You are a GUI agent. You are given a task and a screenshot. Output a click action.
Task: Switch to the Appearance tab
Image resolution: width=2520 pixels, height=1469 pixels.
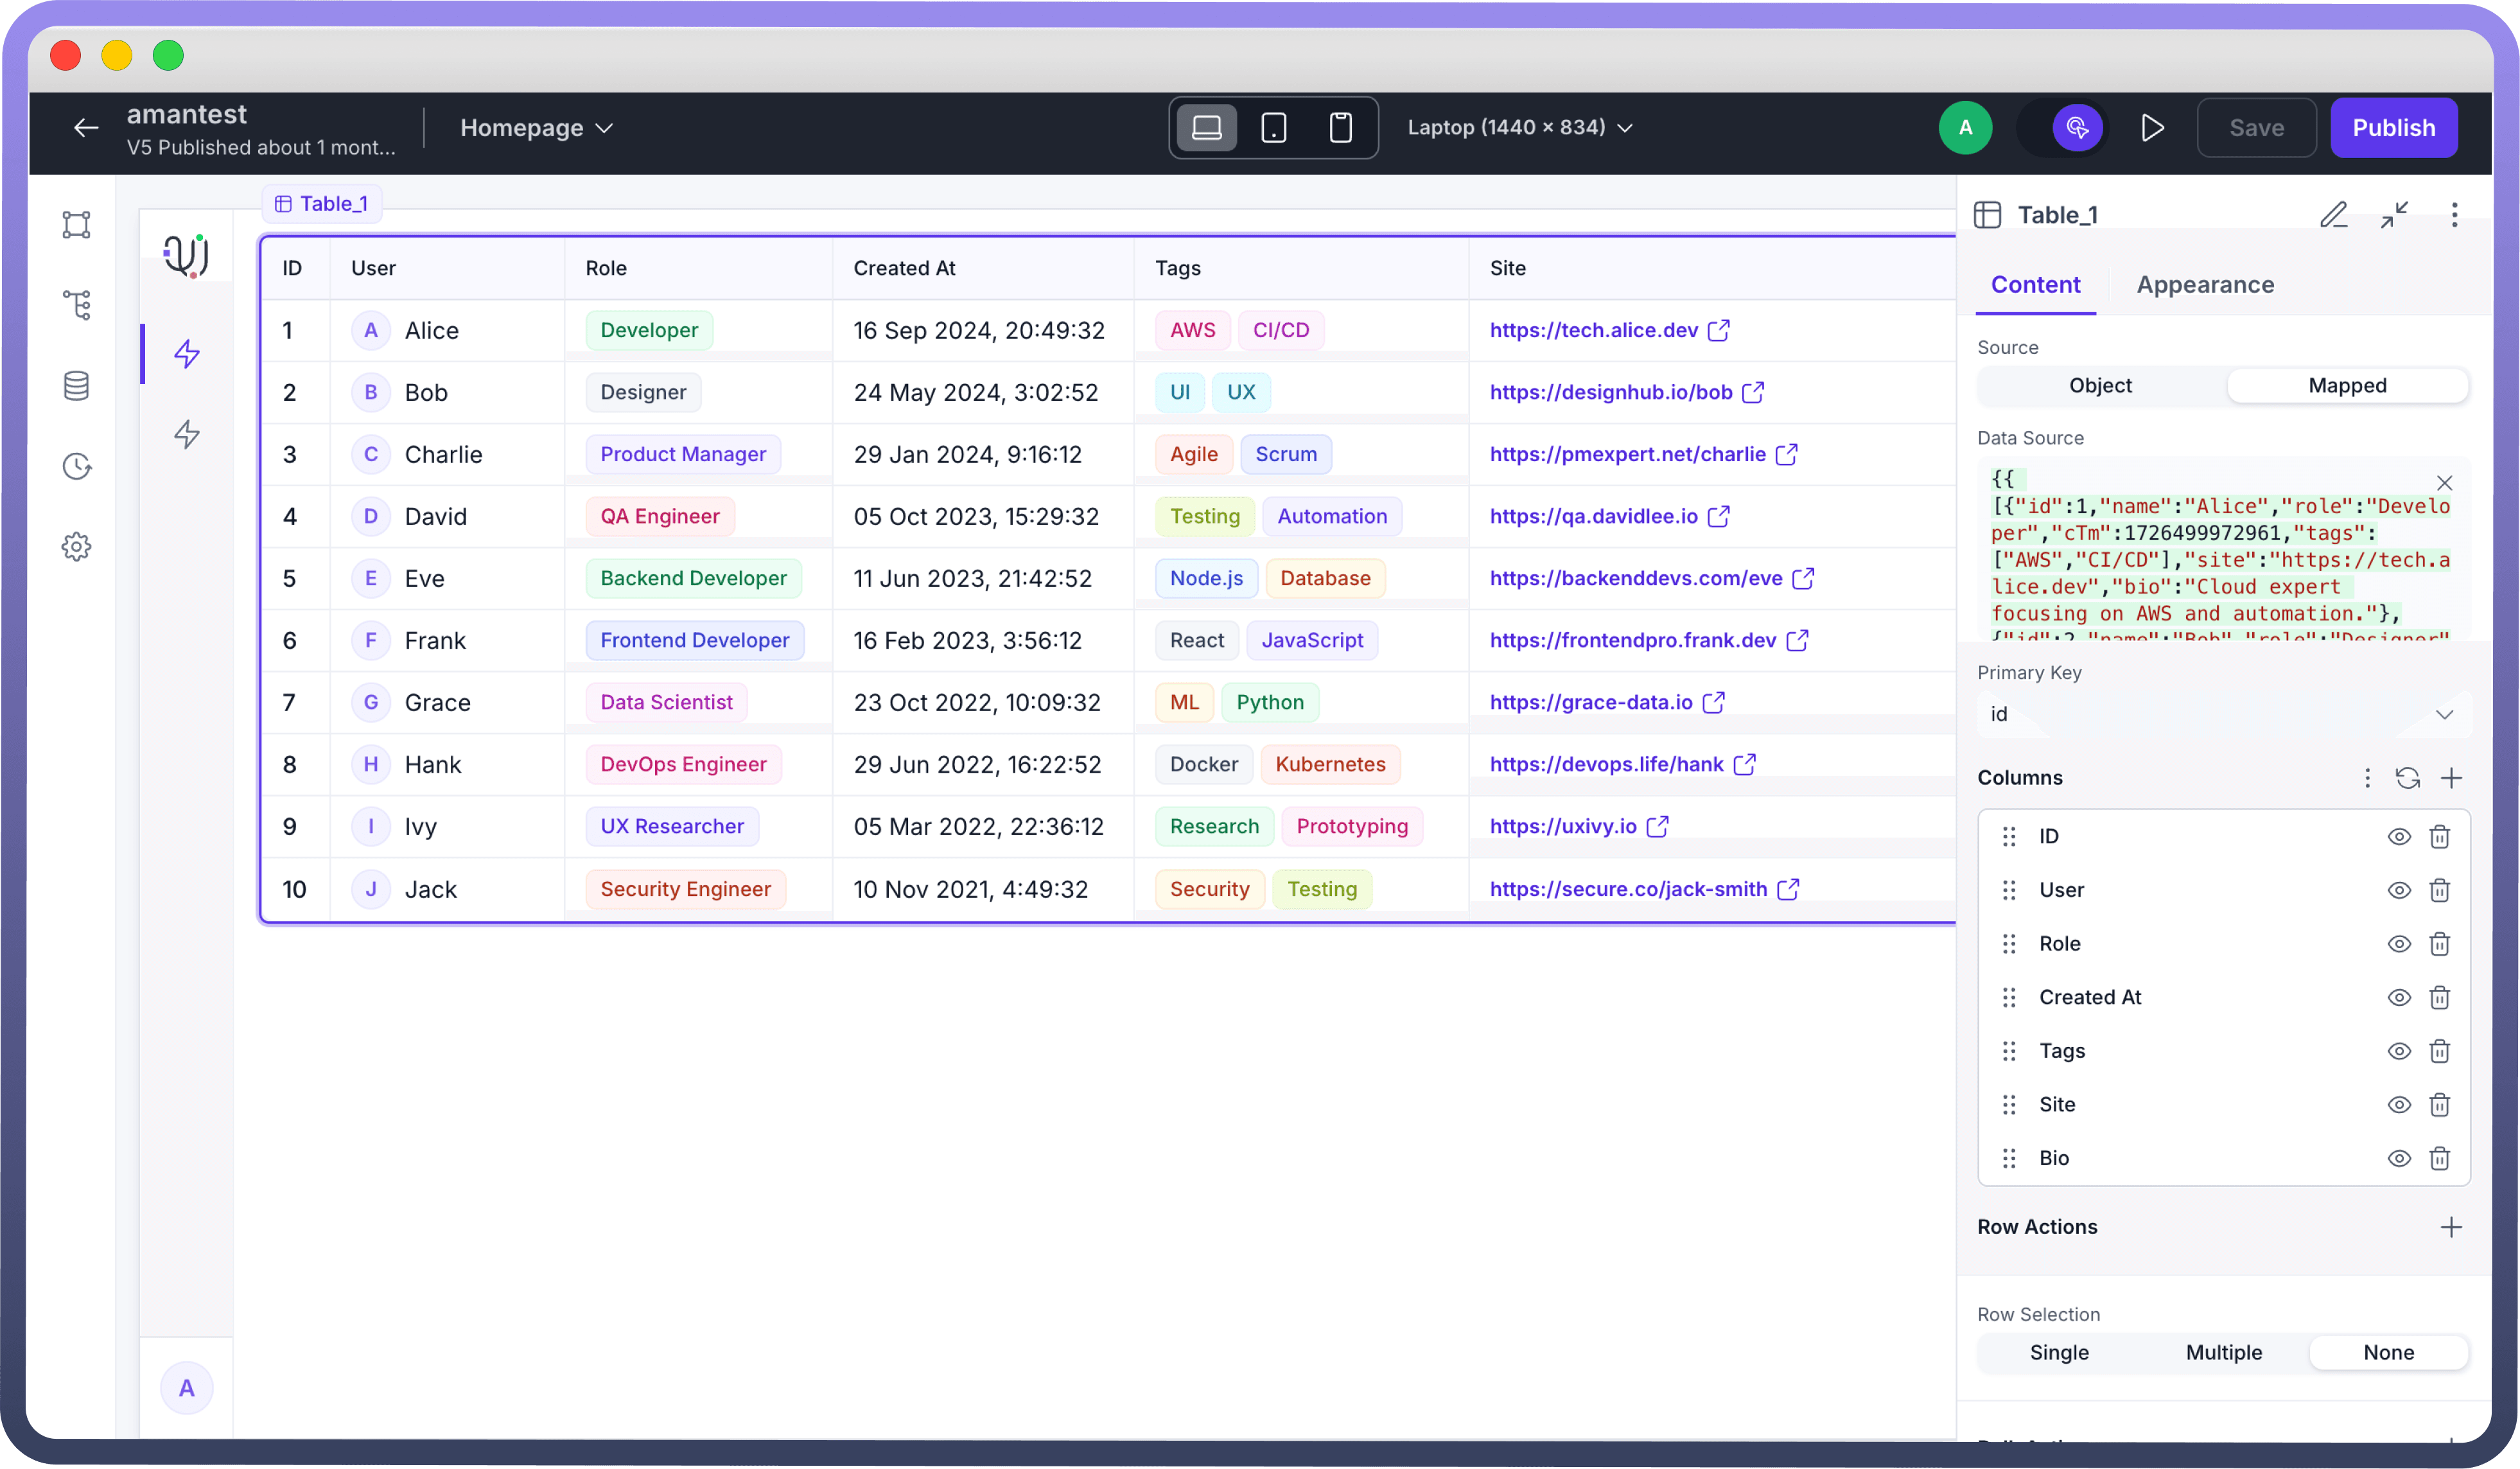[2205, 285]
